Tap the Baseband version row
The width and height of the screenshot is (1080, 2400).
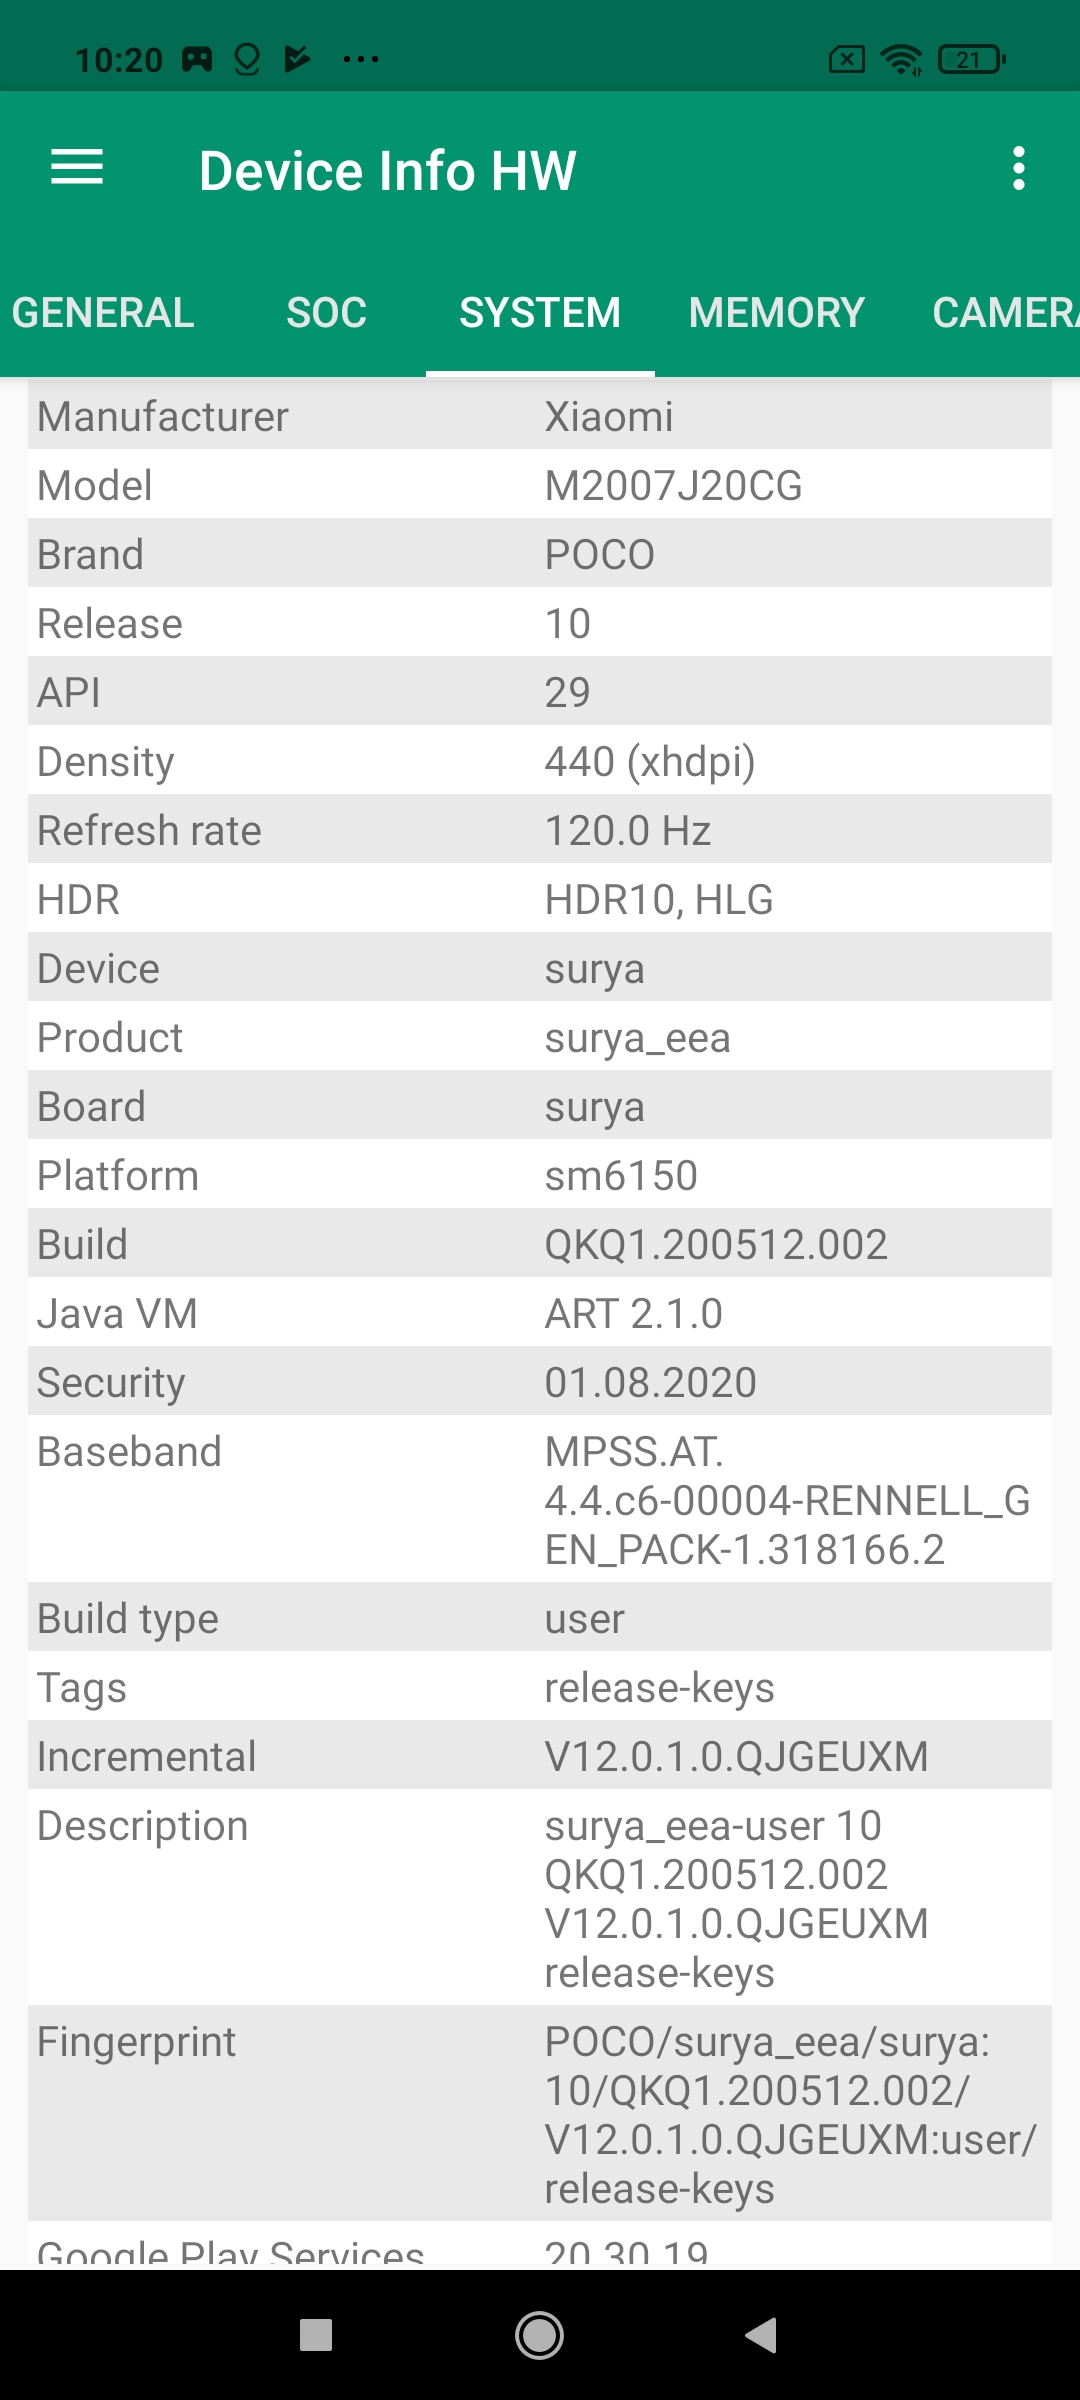coord(540,1500)
